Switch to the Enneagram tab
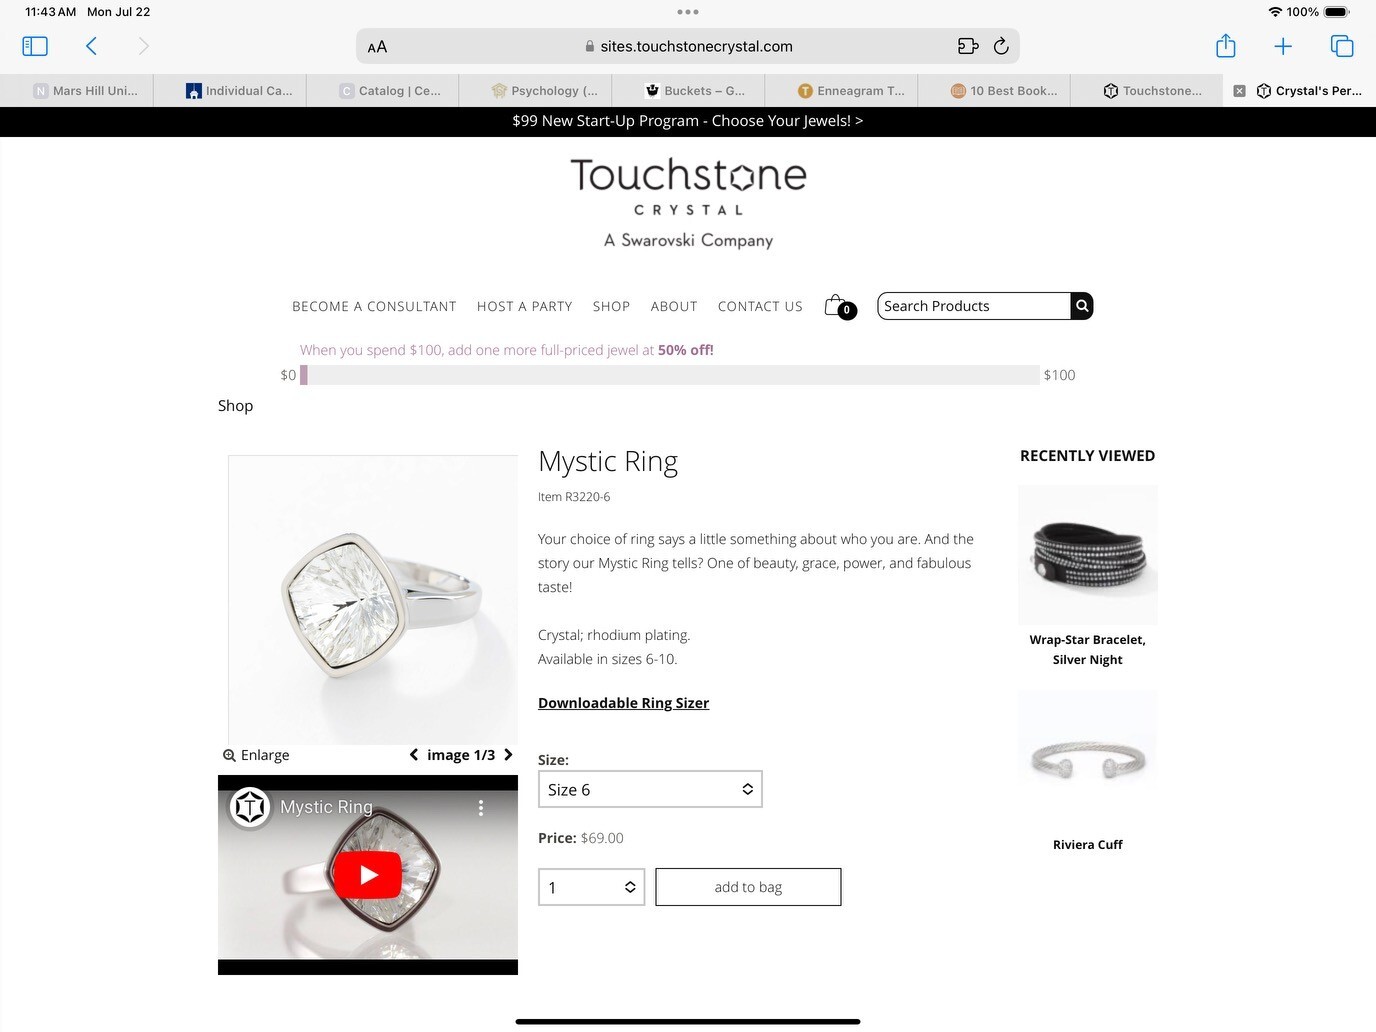The height and width of the screenshot is (1032, 1376). (845, 90)
